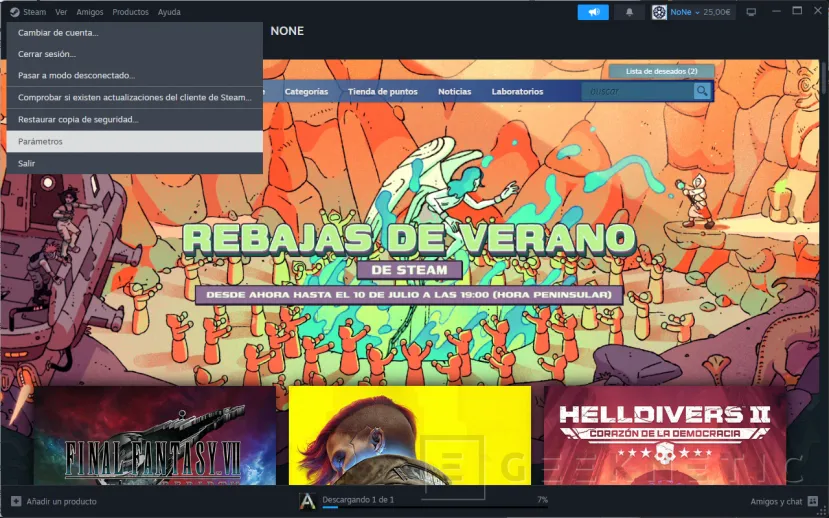Click the 7% download percentage text
829x518 pixels.
[x=542, y=500]
